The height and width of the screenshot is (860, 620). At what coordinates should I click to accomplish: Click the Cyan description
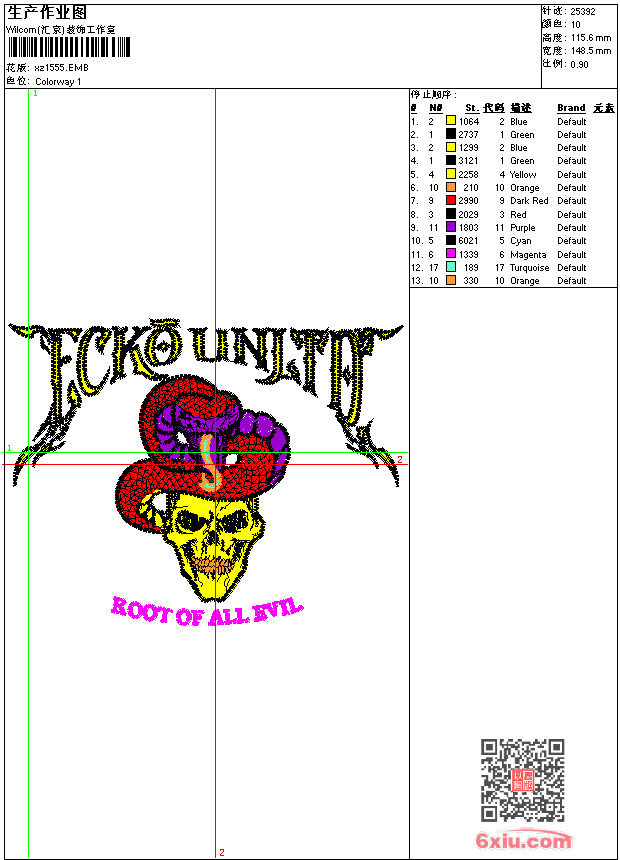tap(520, 241)
